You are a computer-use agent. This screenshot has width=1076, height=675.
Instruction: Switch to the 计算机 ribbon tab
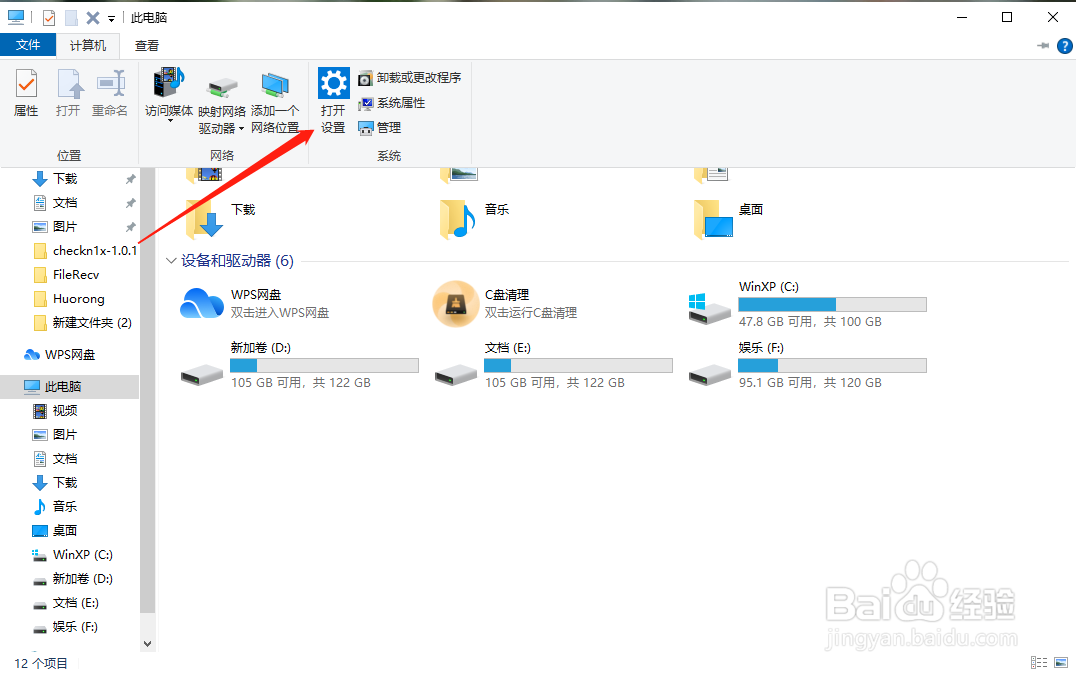pos(88,45)
